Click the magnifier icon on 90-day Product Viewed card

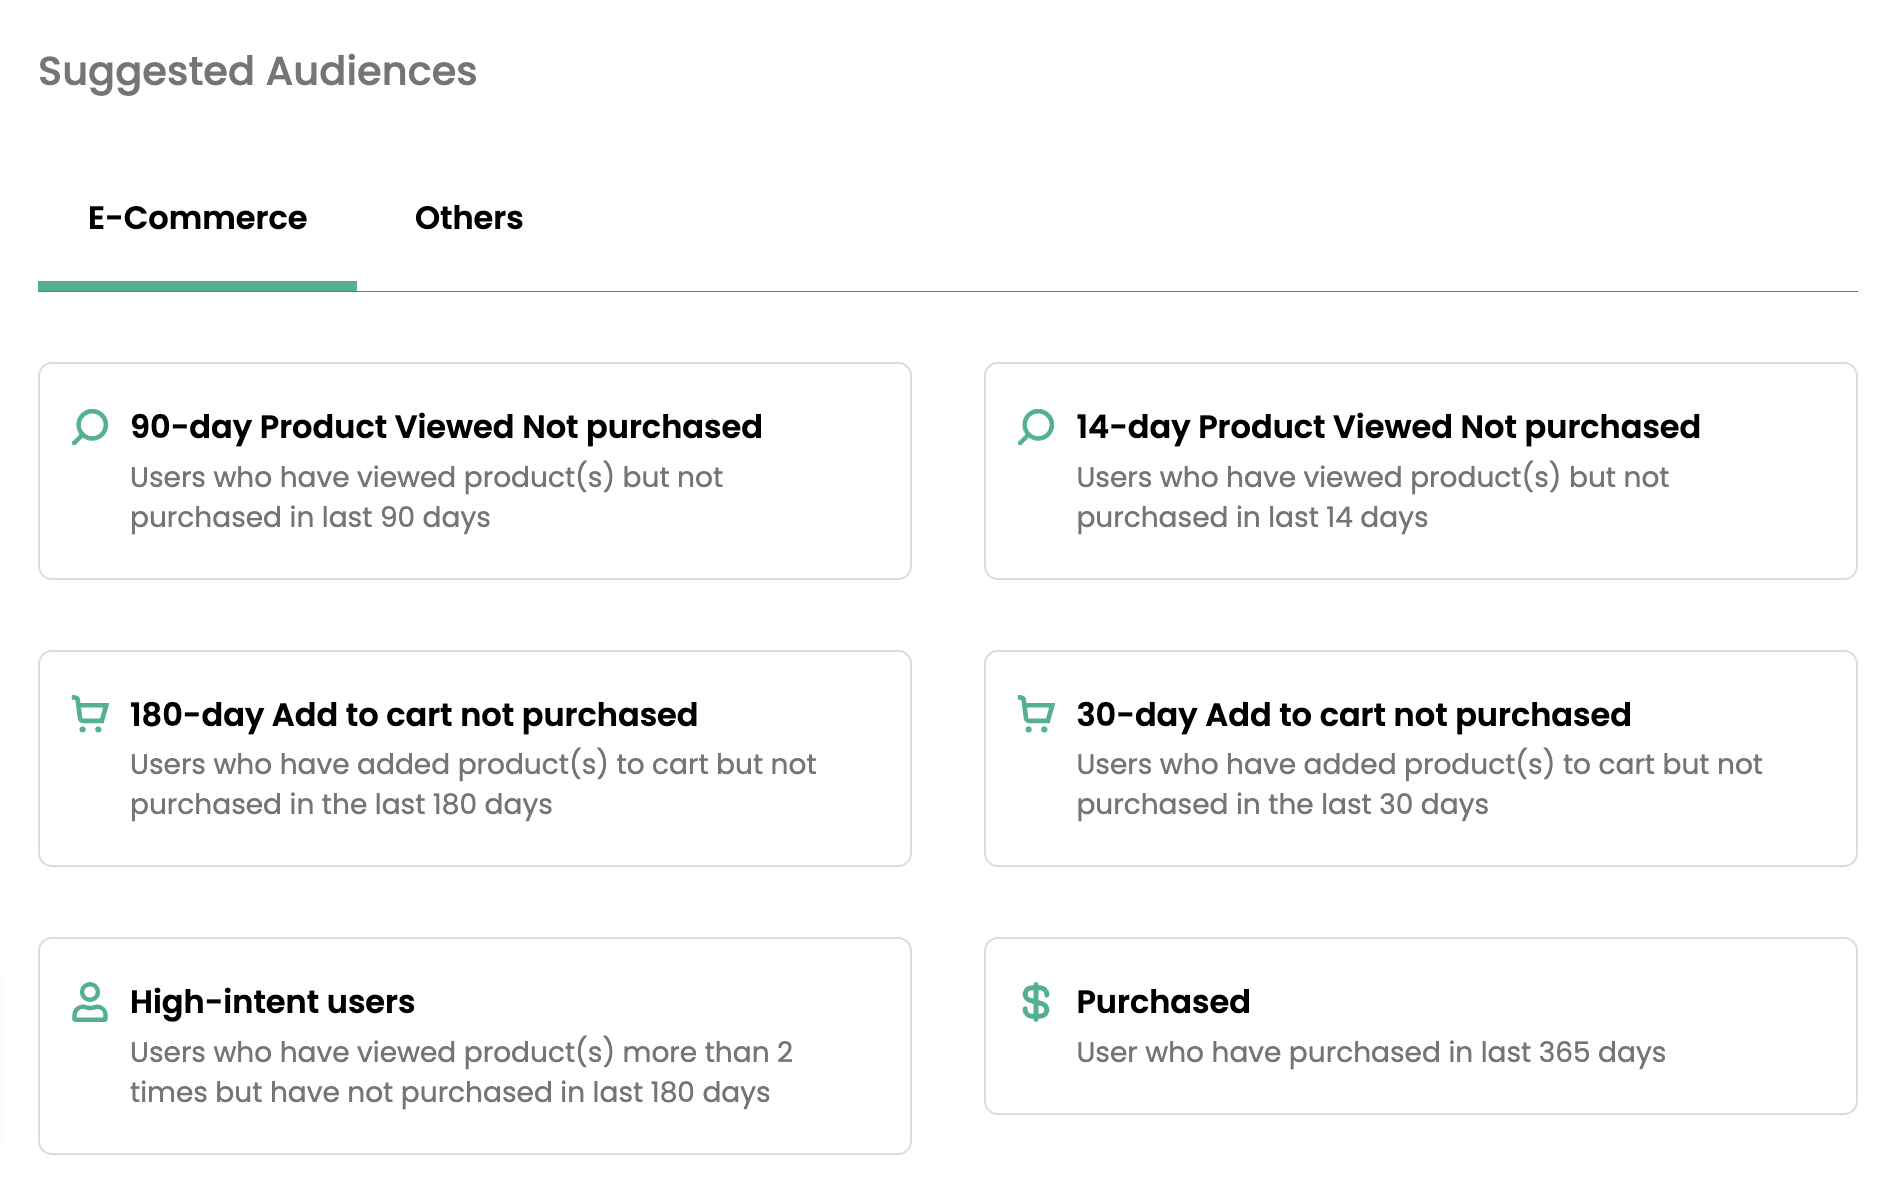89,426
